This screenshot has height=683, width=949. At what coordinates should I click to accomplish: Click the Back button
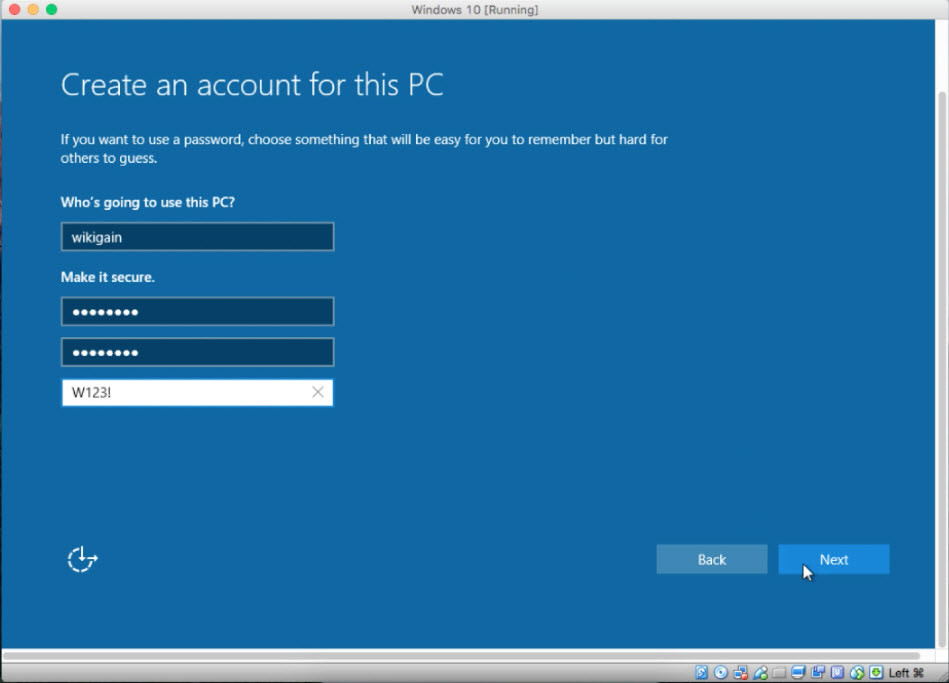[712, 559]
